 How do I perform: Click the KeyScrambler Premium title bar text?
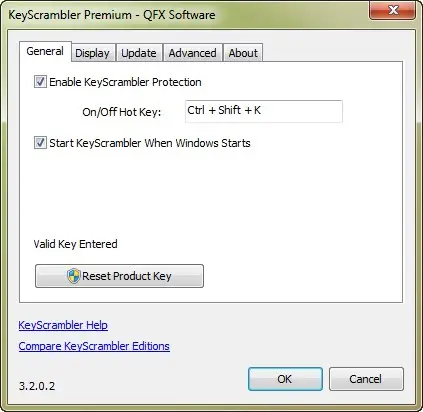[x=111, y=15]
